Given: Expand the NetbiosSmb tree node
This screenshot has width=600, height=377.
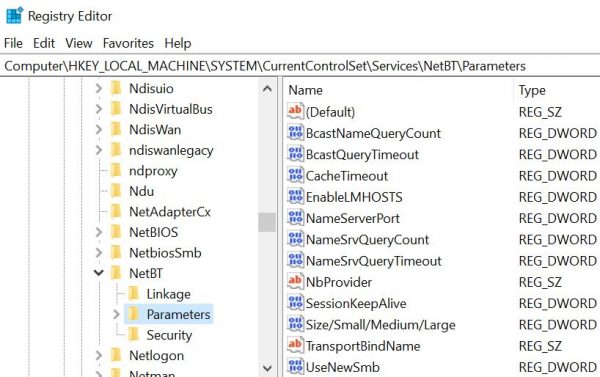Looking at the screenshot, I should tap(99, 253).
